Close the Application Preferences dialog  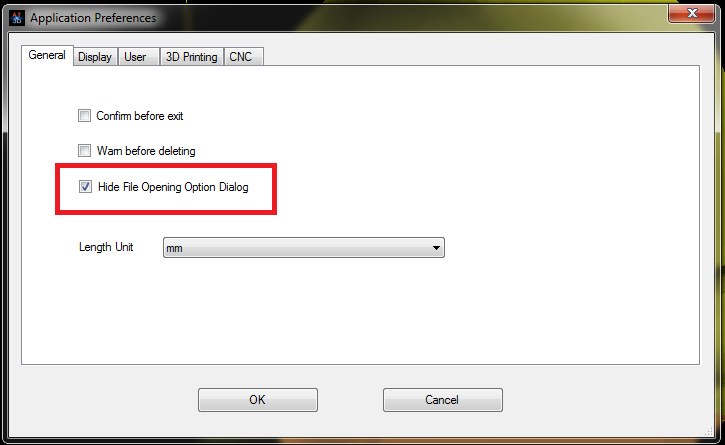691,13
